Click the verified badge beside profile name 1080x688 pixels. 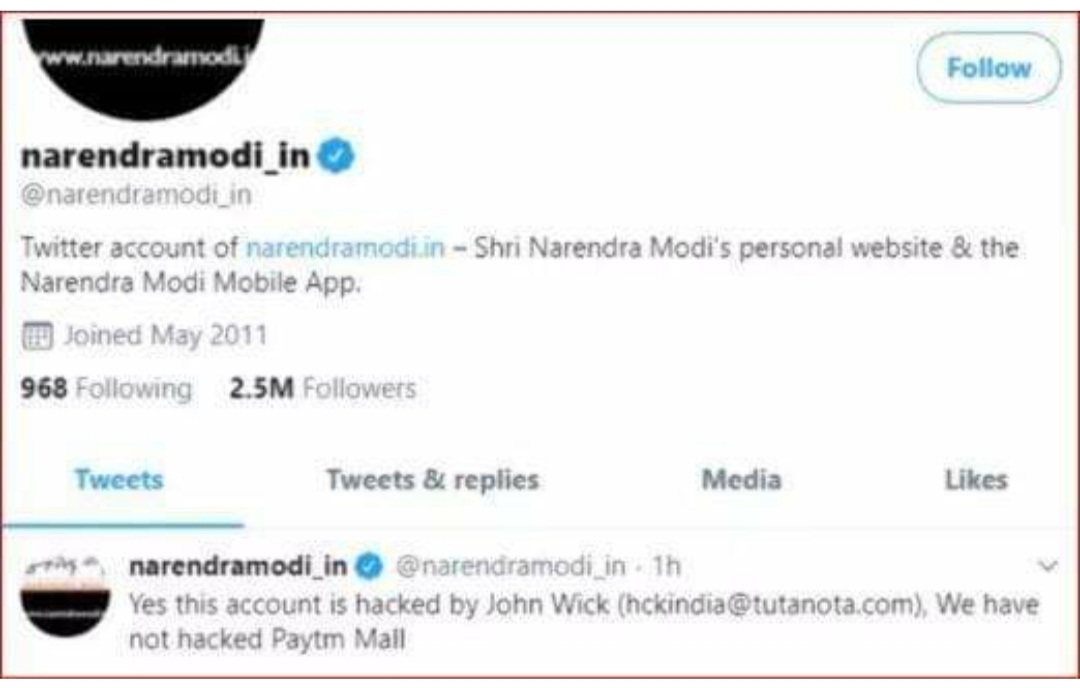click(335, 158)
